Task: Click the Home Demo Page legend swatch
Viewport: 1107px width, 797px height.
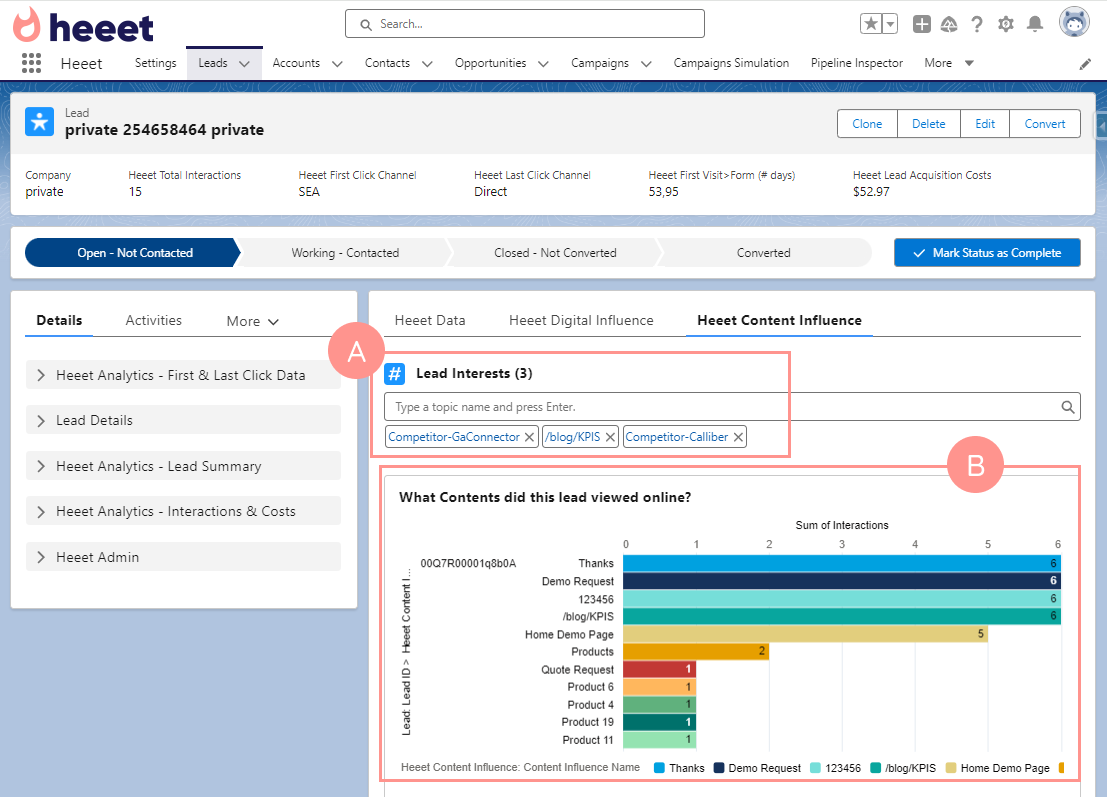Action: click(951, 768)
